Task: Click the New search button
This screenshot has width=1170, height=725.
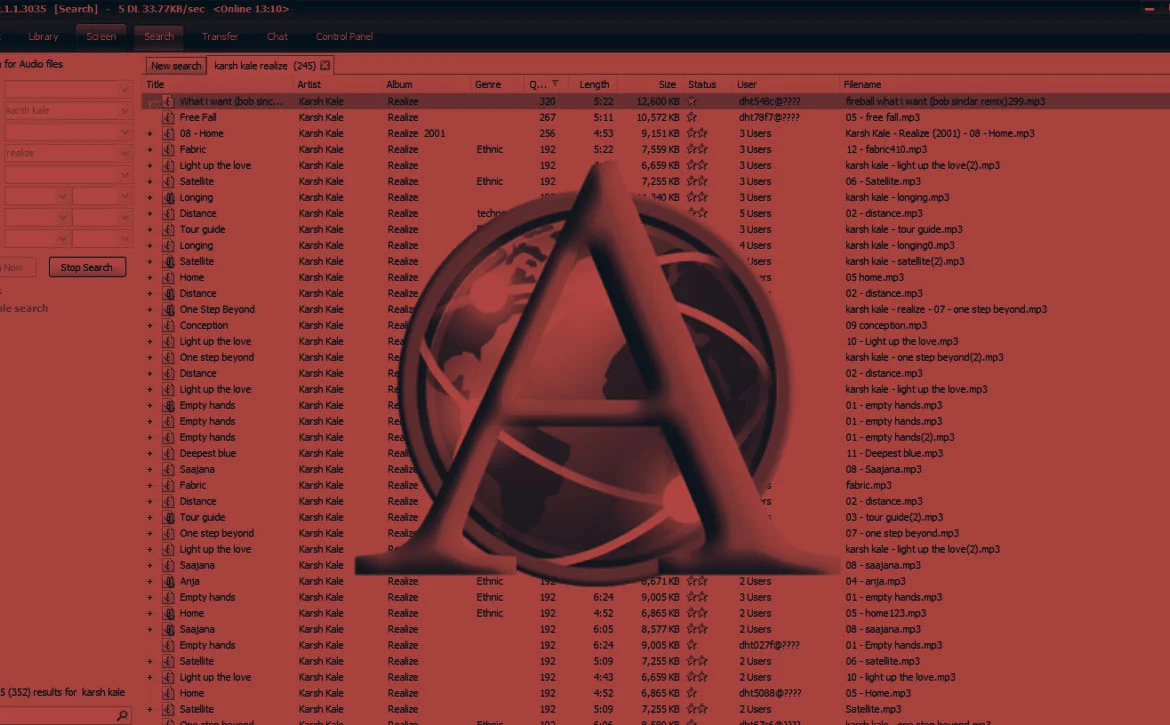Action: click(176, 66)
